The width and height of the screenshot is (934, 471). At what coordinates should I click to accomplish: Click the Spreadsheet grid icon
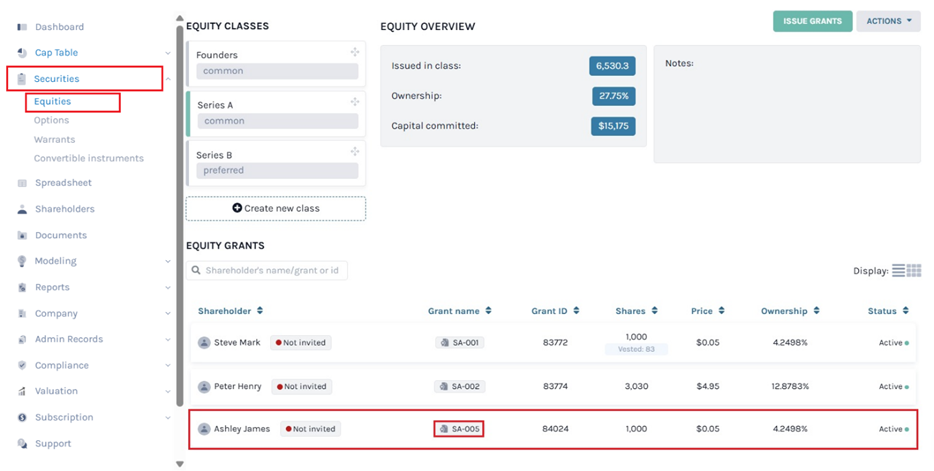point(22,183)
